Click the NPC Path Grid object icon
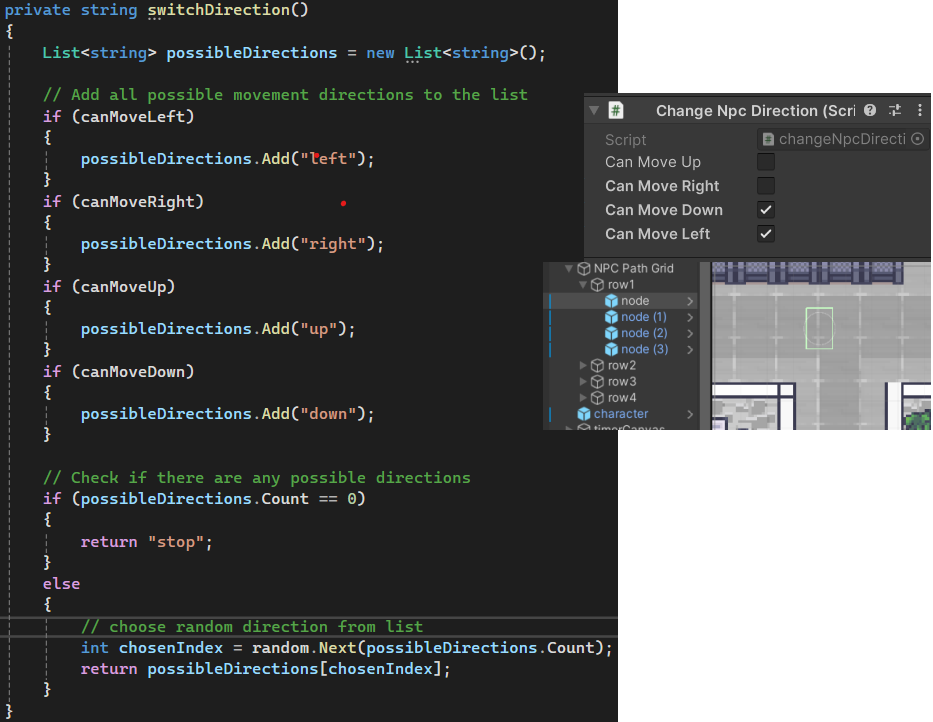Image resolution: width=933 pixels, height=722 pixels. point(584,268)
